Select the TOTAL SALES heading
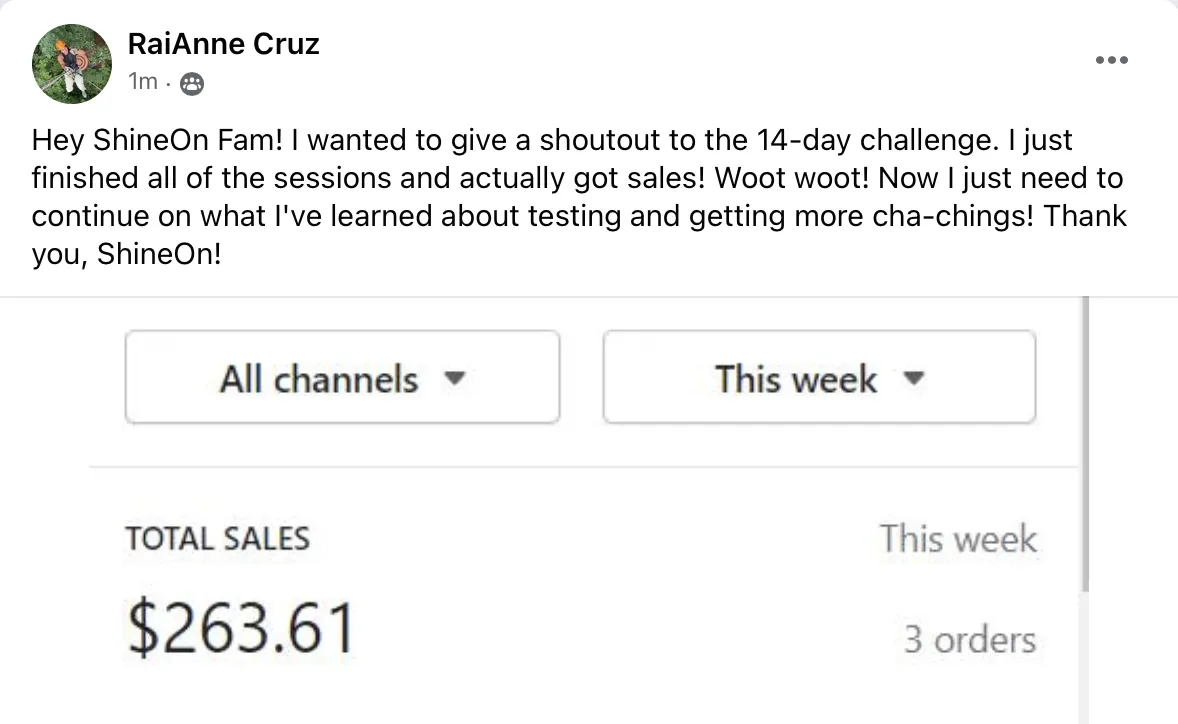The image size is (1178, 724). pos(217,538)
